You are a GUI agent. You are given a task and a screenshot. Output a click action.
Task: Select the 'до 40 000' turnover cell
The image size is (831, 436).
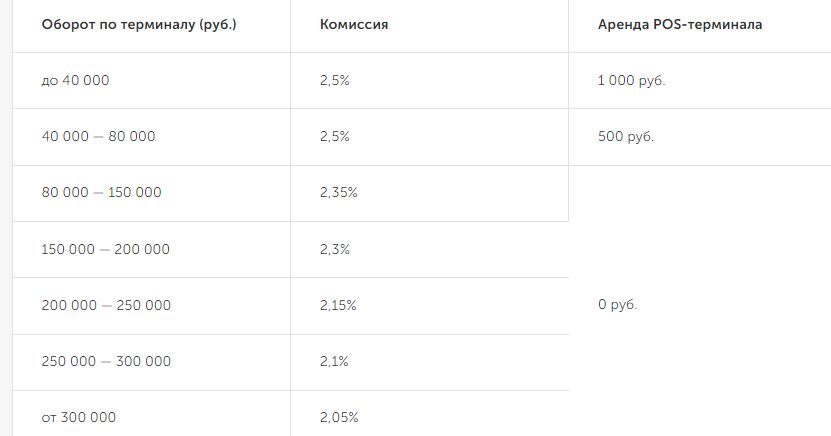[x=76, y=81]
